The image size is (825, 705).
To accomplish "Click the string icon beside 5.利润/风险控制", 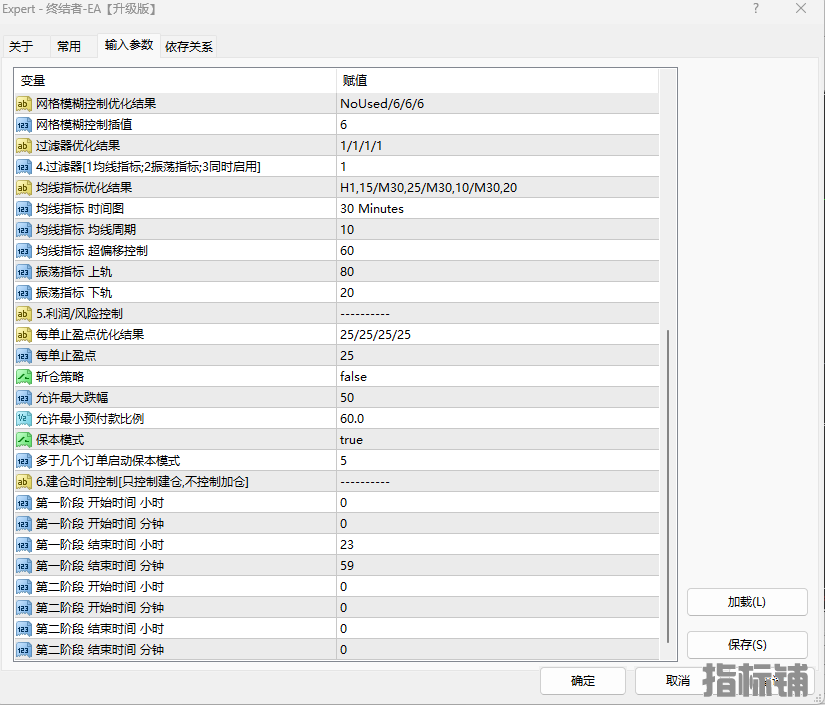I will [24, 314].
